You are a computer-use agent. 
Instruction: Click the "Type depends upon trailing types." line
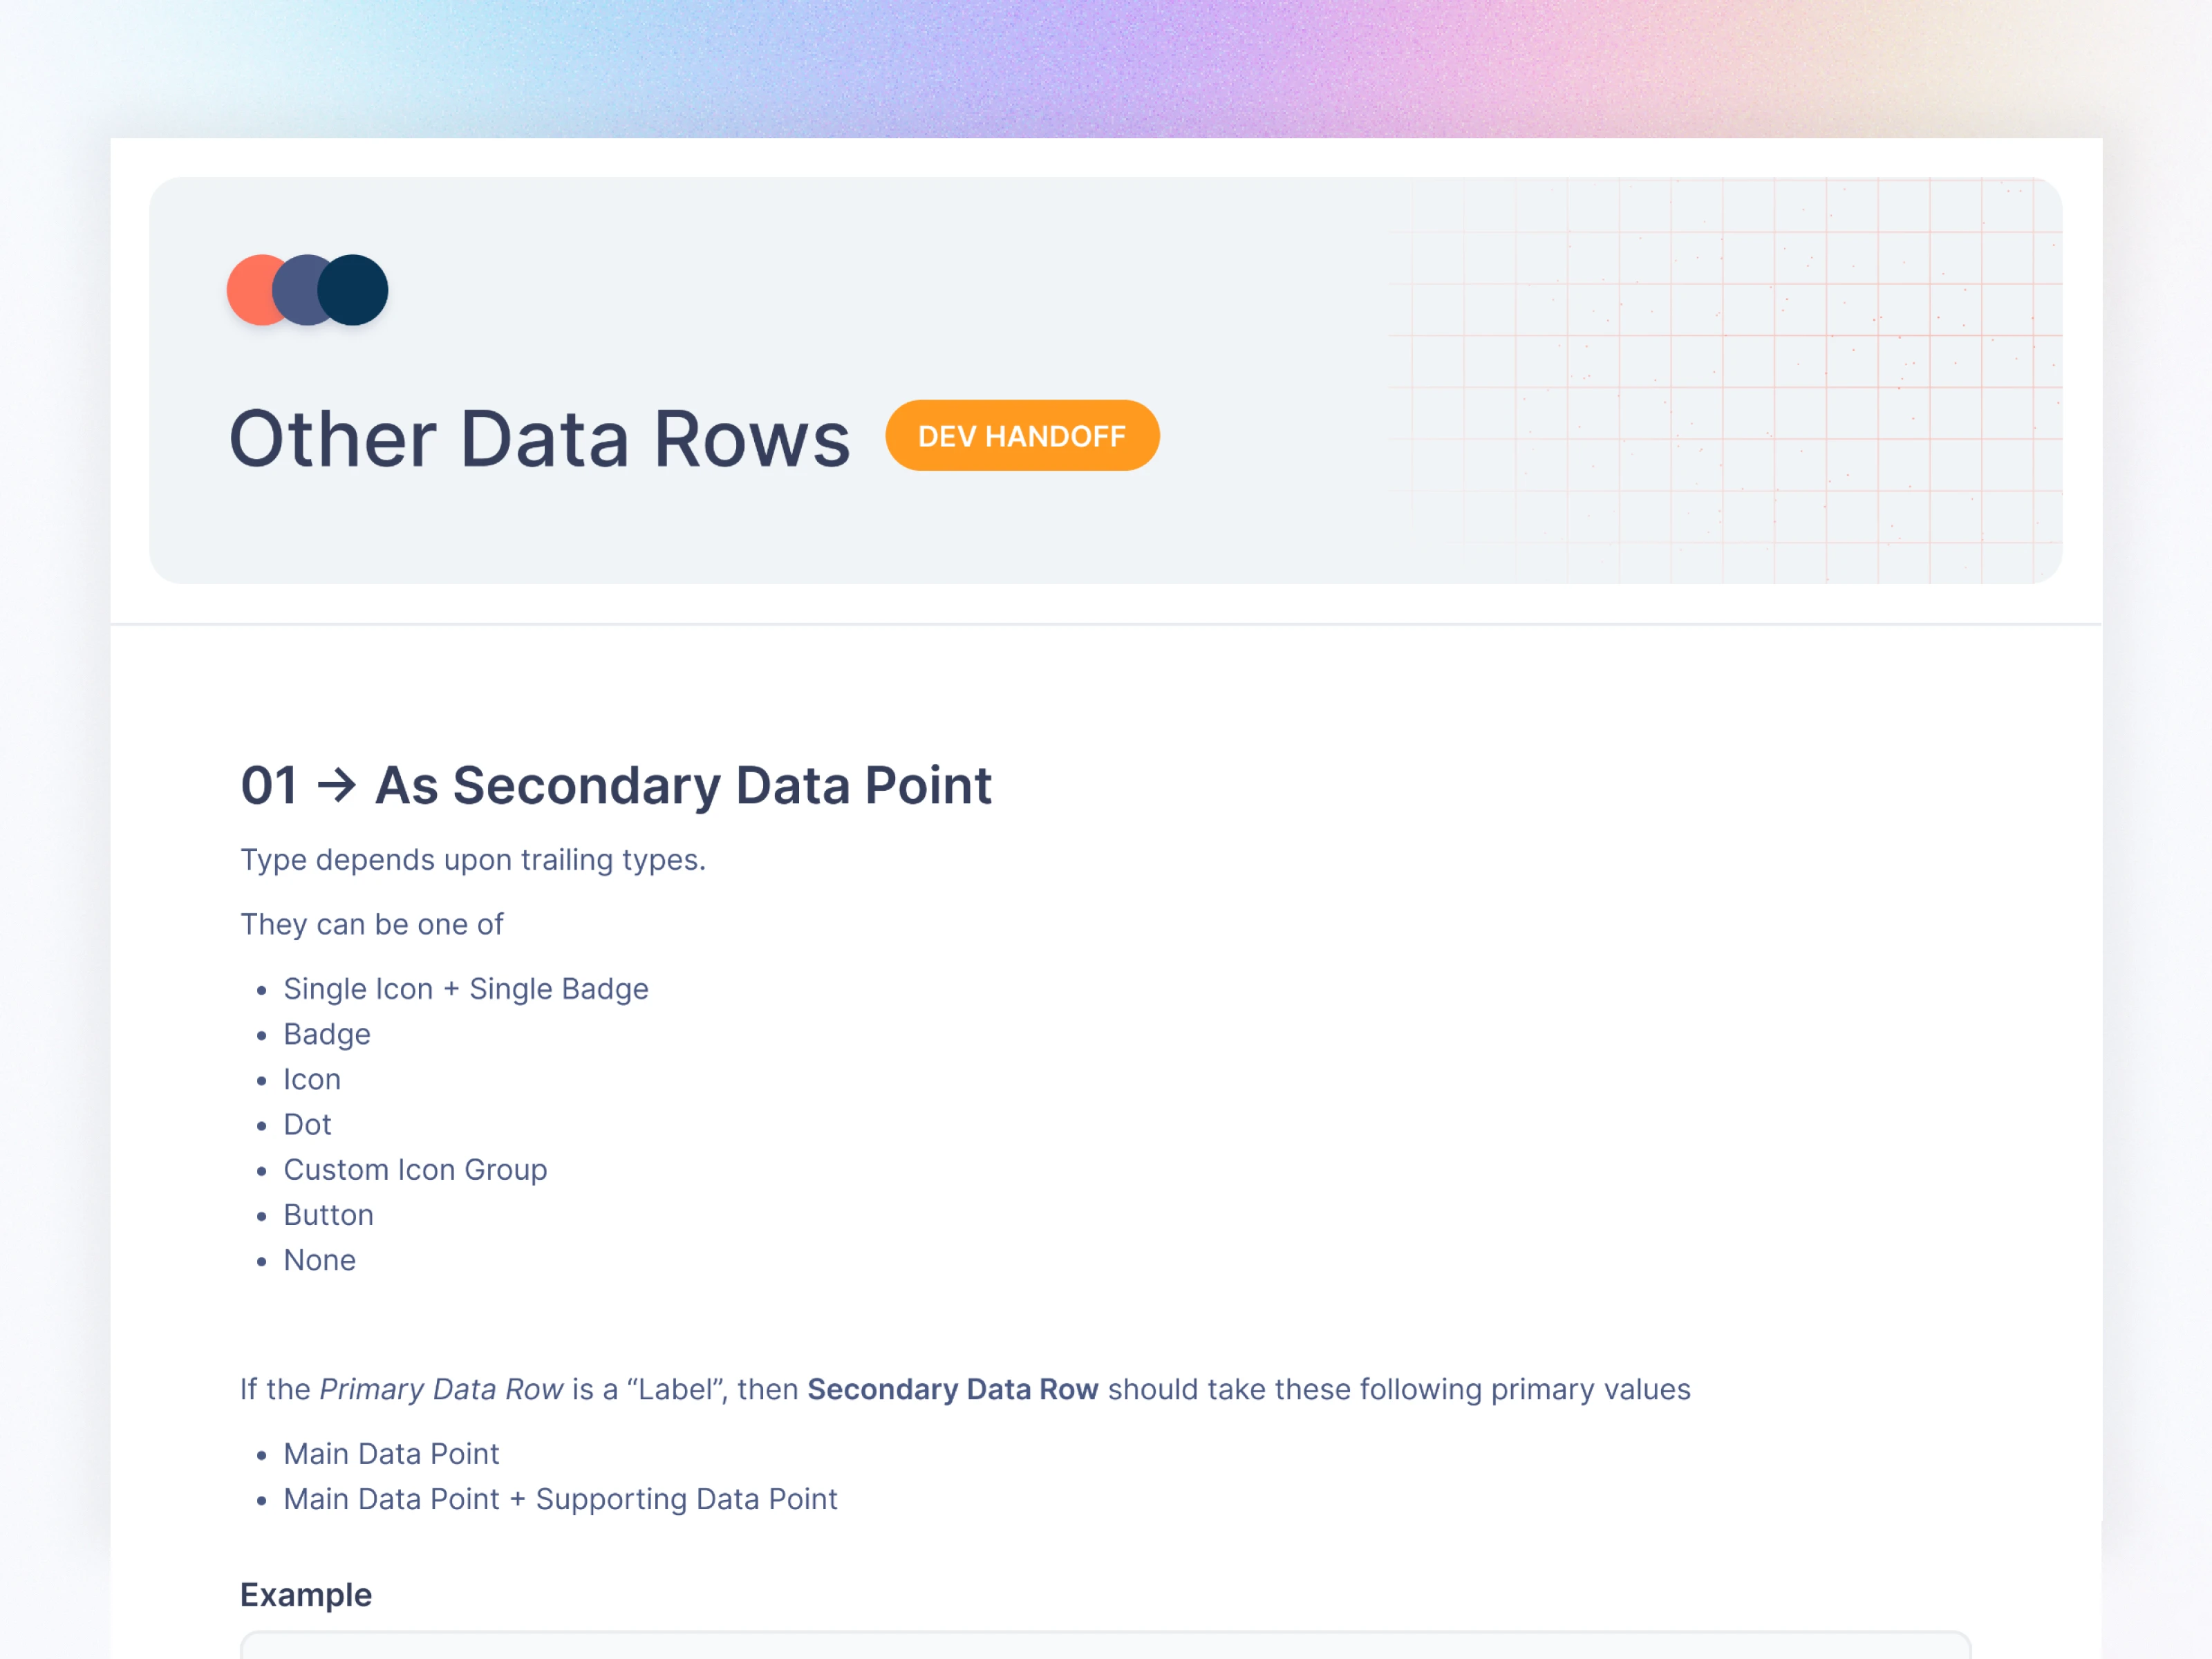click(x=473, y=860)
